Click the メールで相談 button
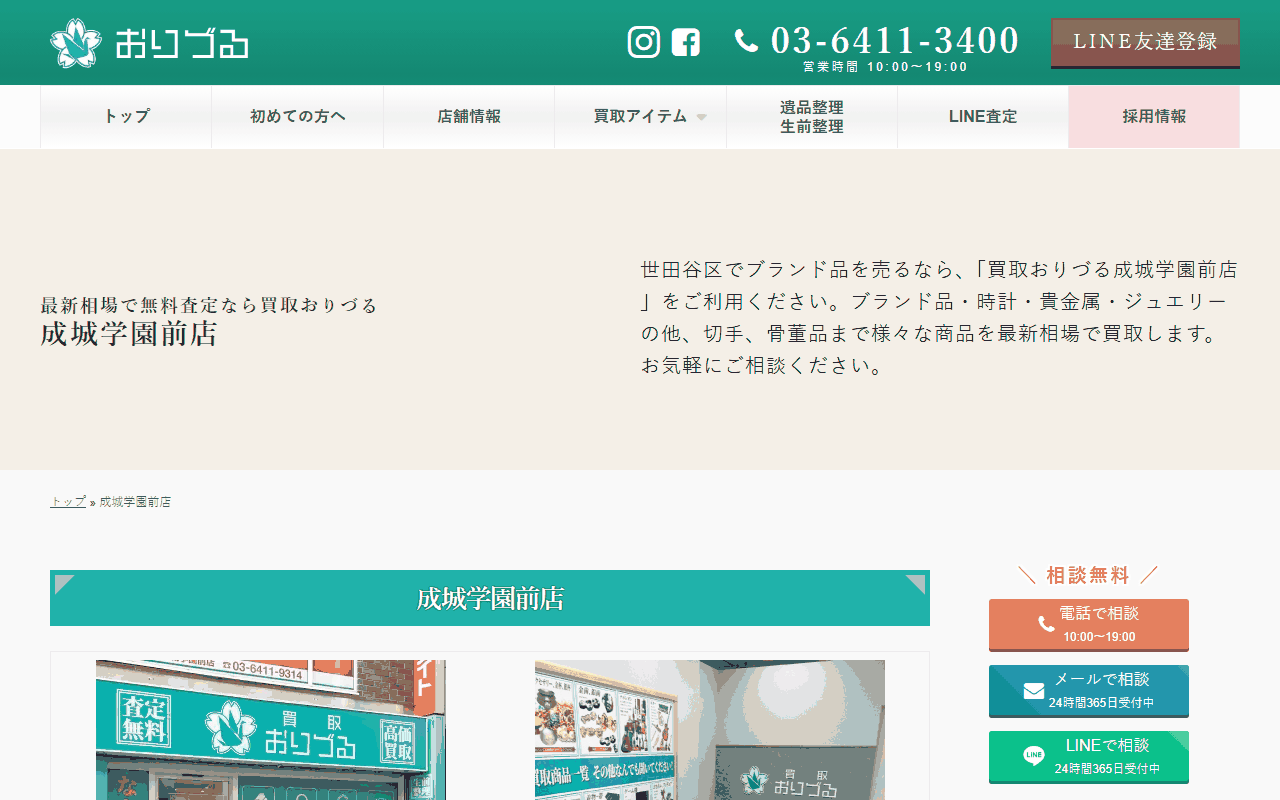 [1089, 691]
